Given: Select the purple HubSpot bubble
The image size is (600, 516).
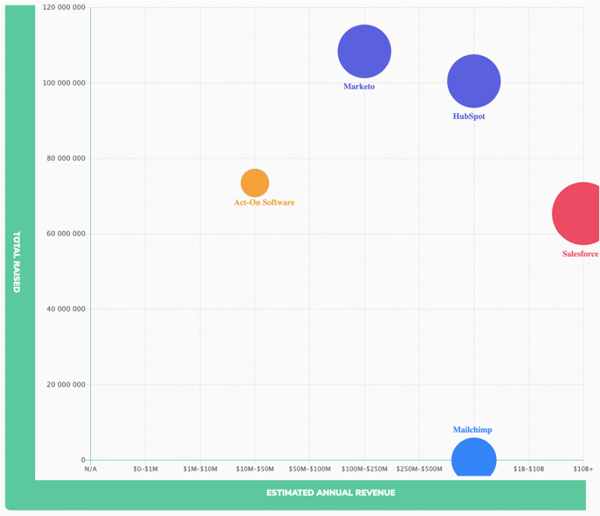Looking at the screenshot, I should coord(473,81).
